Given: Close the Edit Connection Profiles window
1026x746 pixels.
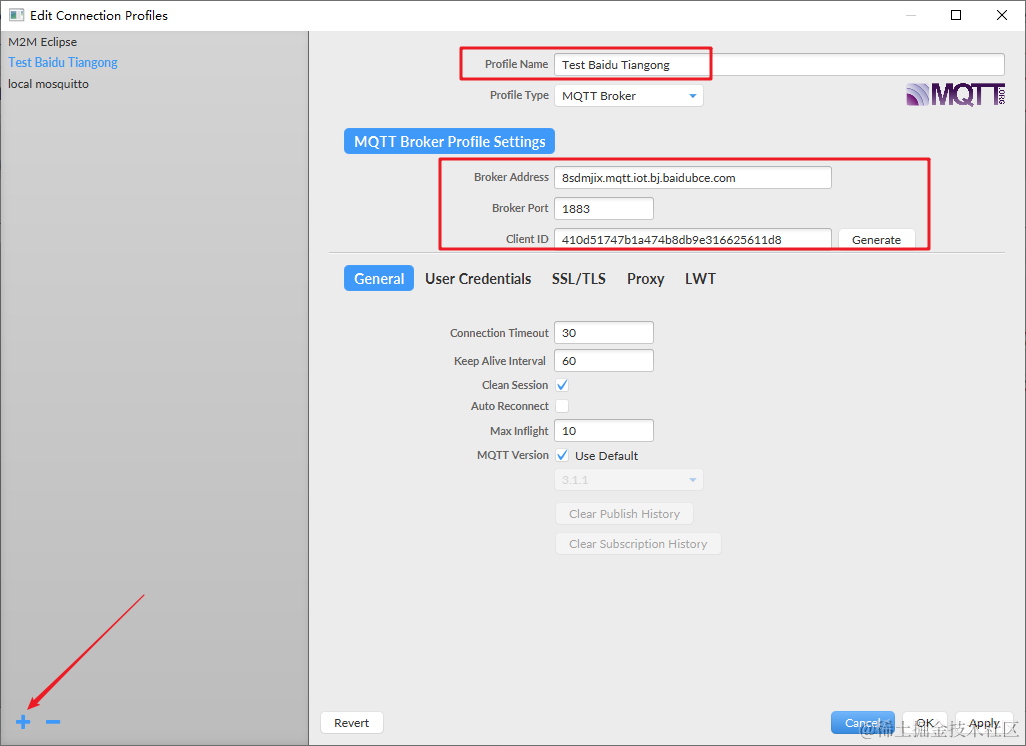Looking at the screenshot, I should click(x=1002, y=15).
